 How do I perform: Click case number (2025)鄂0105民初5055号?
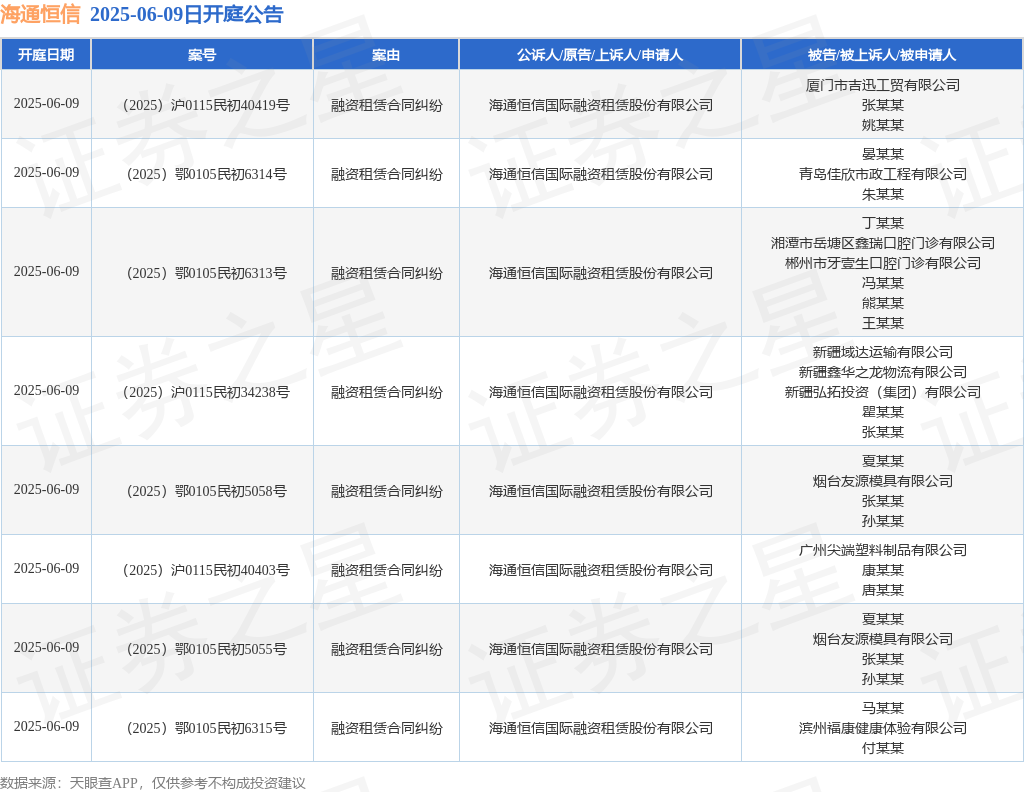pos(206,649)
